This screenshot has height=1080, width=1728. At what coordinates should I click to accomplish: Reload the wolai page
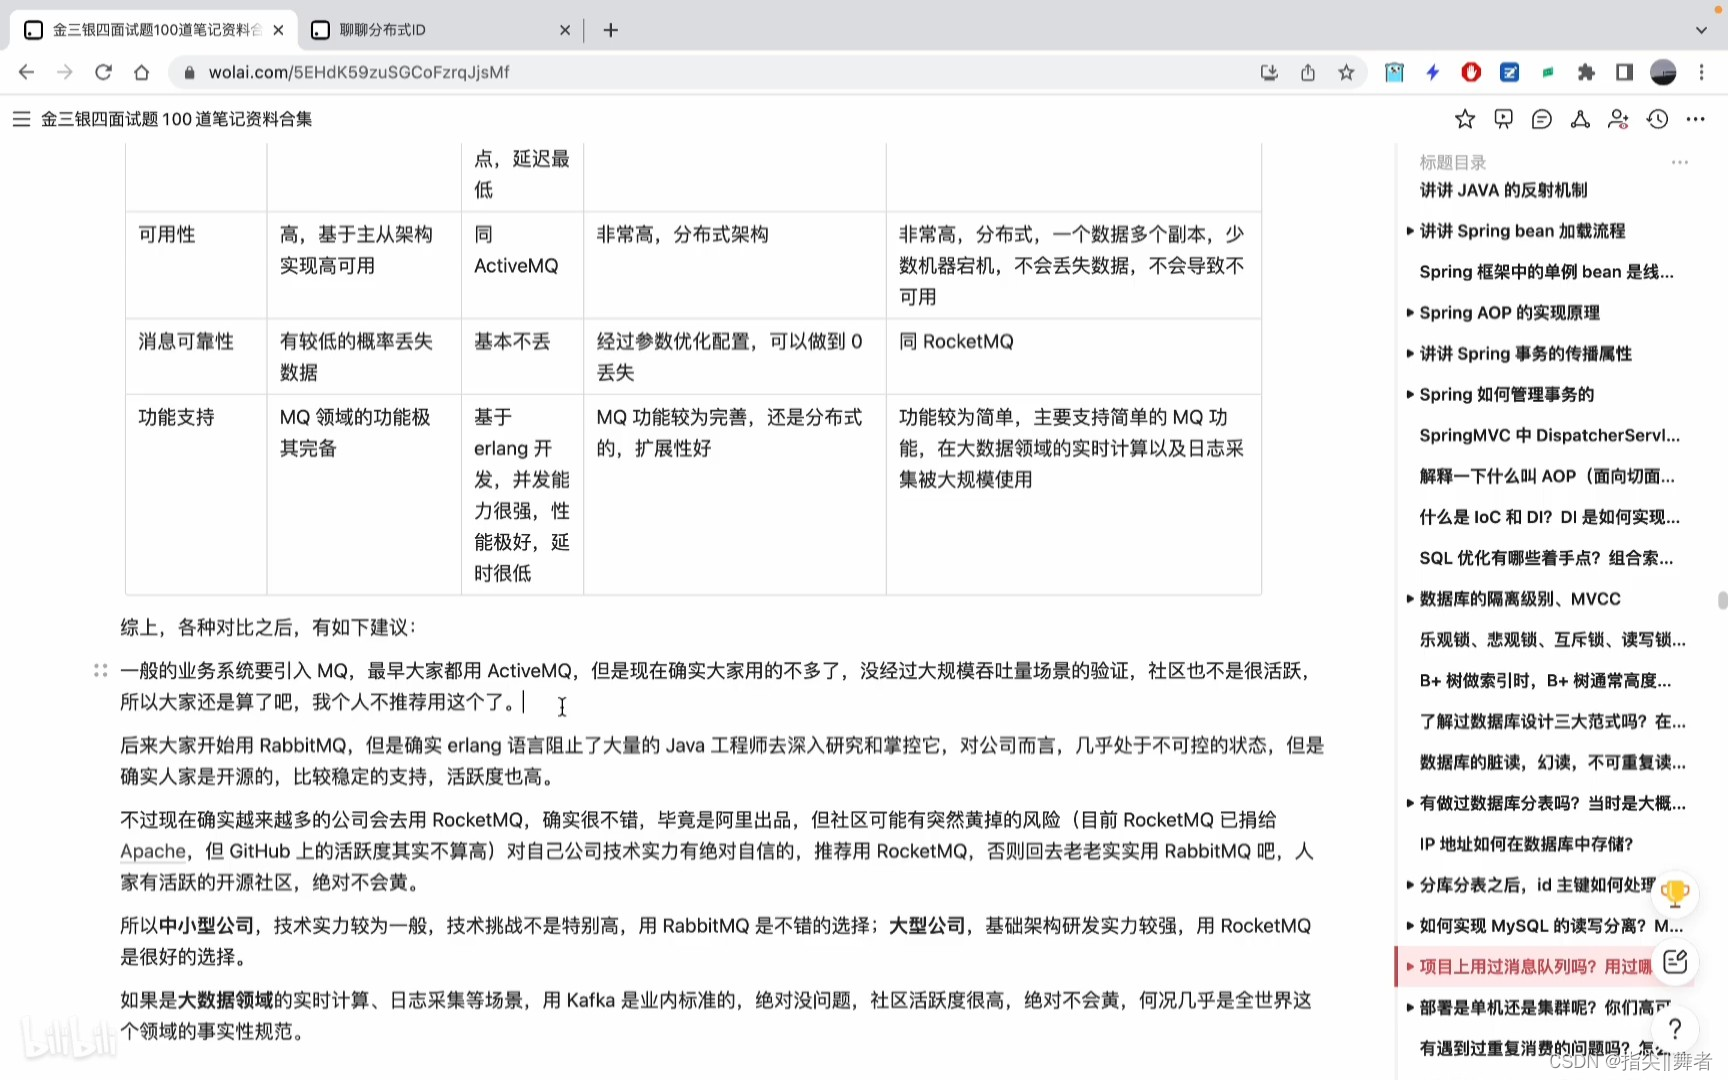103,72
